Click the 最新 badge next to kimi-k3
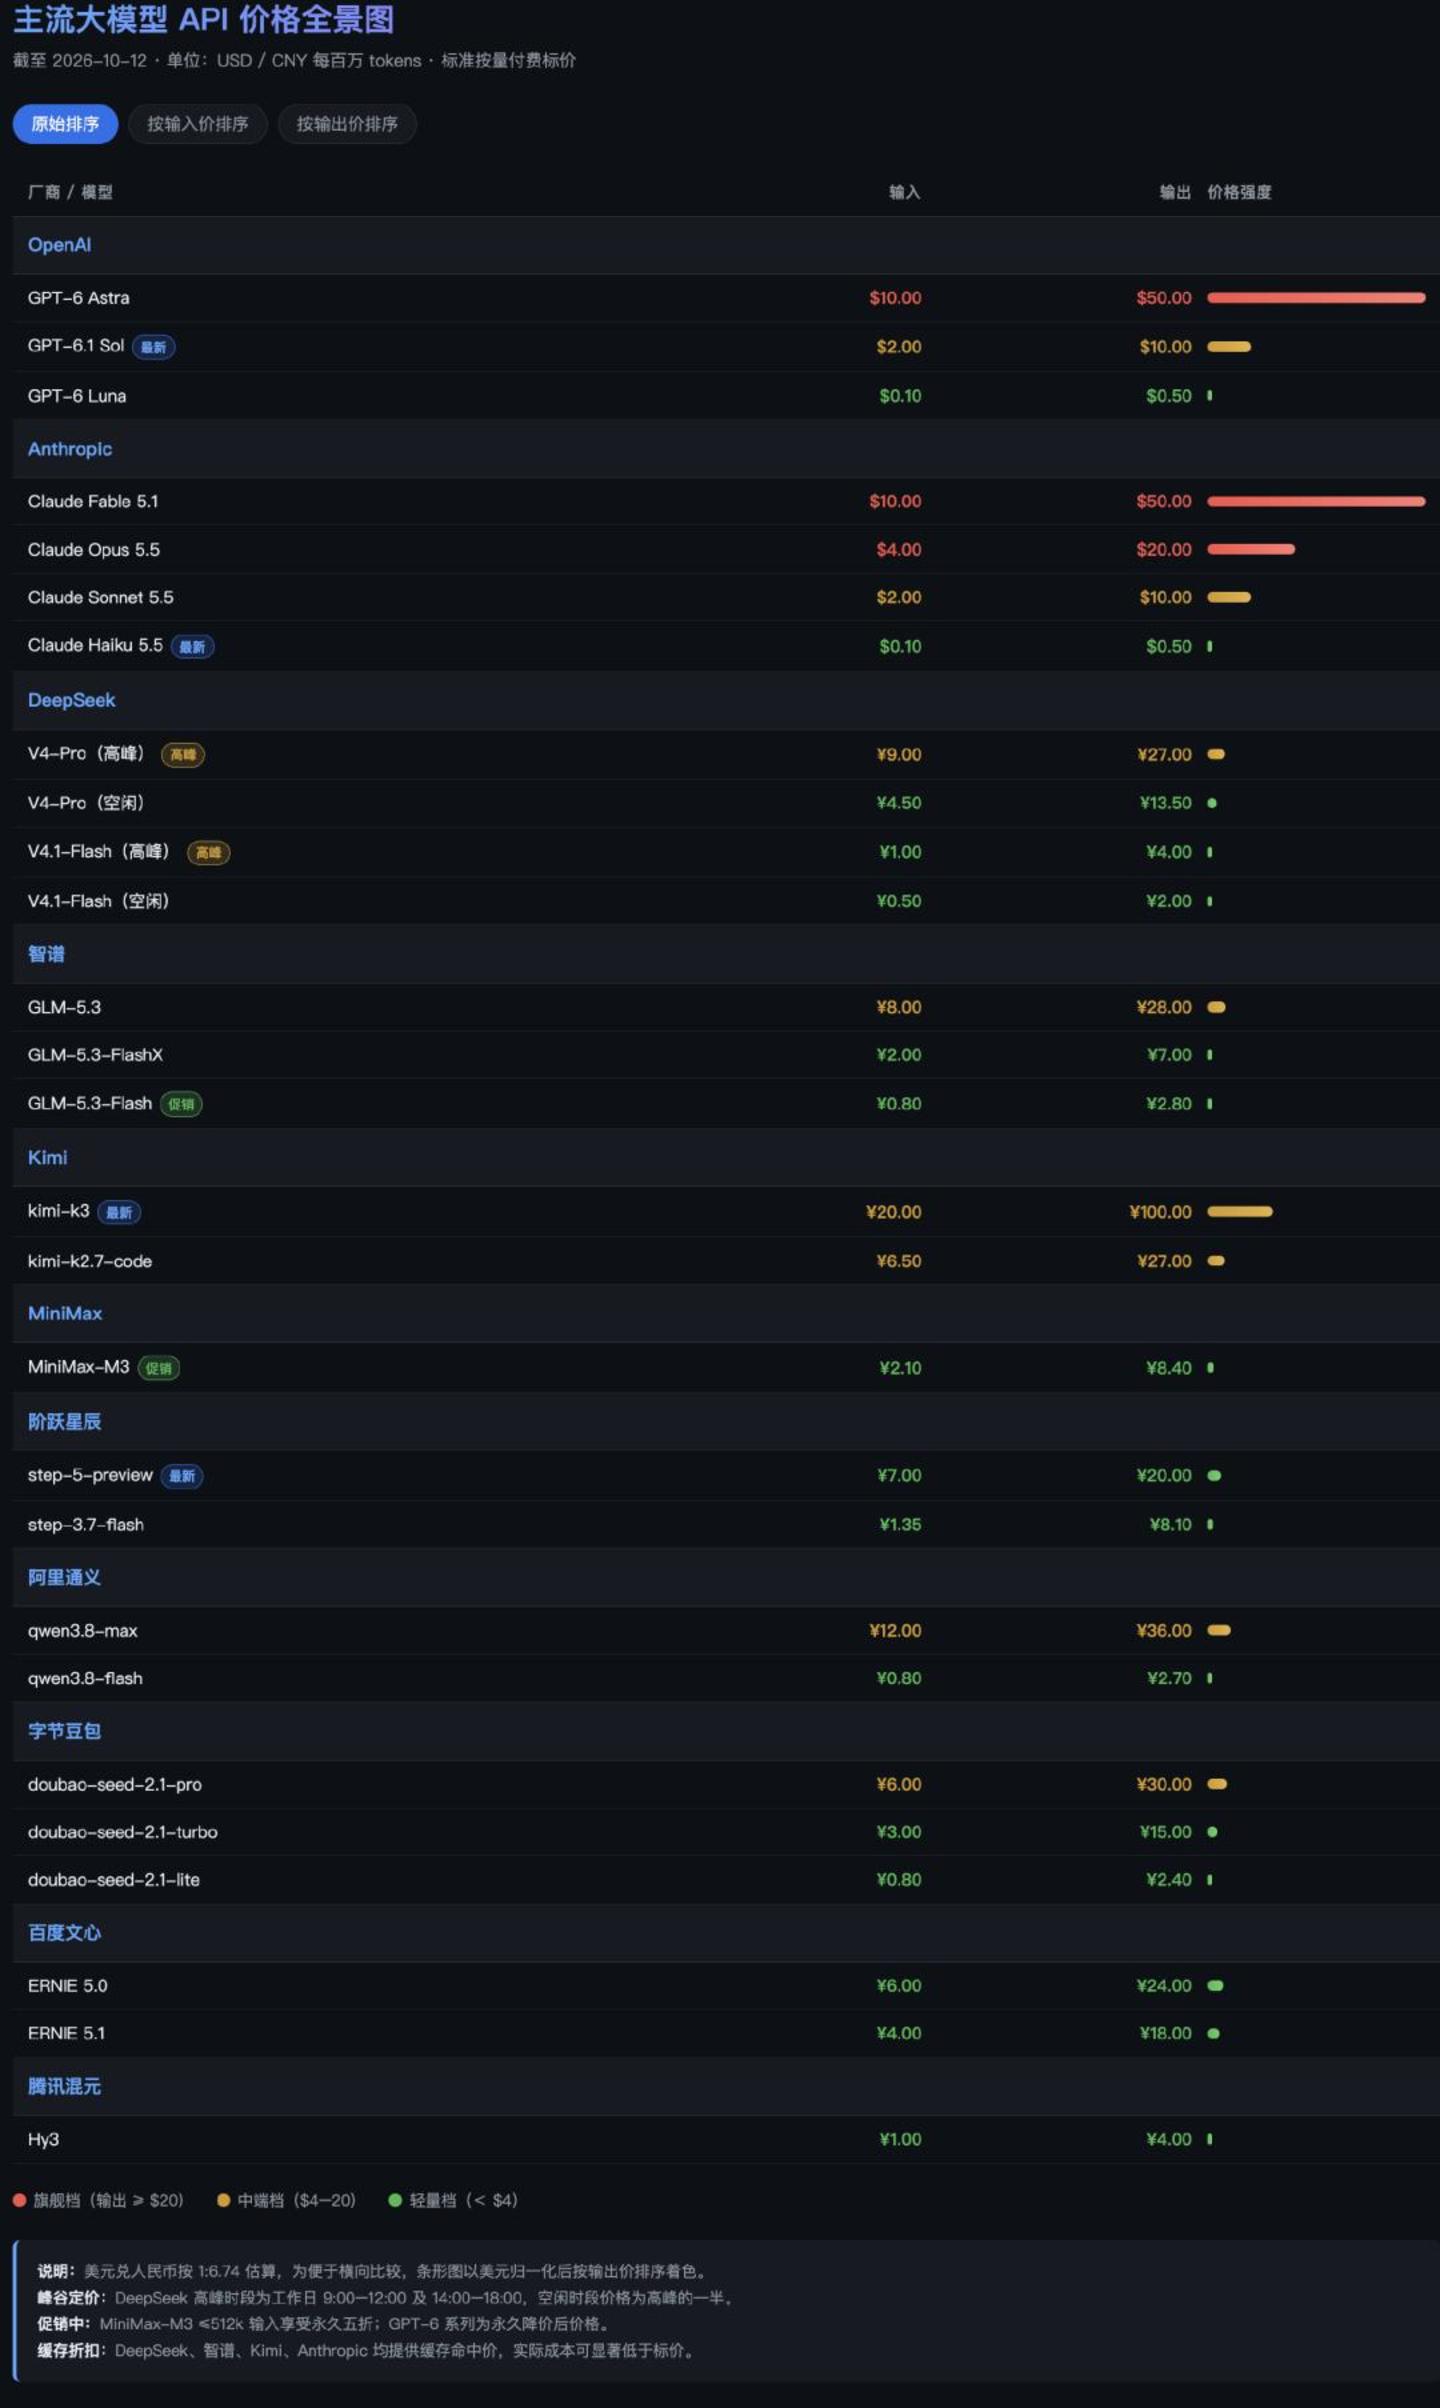 (x=119, y=1212)
